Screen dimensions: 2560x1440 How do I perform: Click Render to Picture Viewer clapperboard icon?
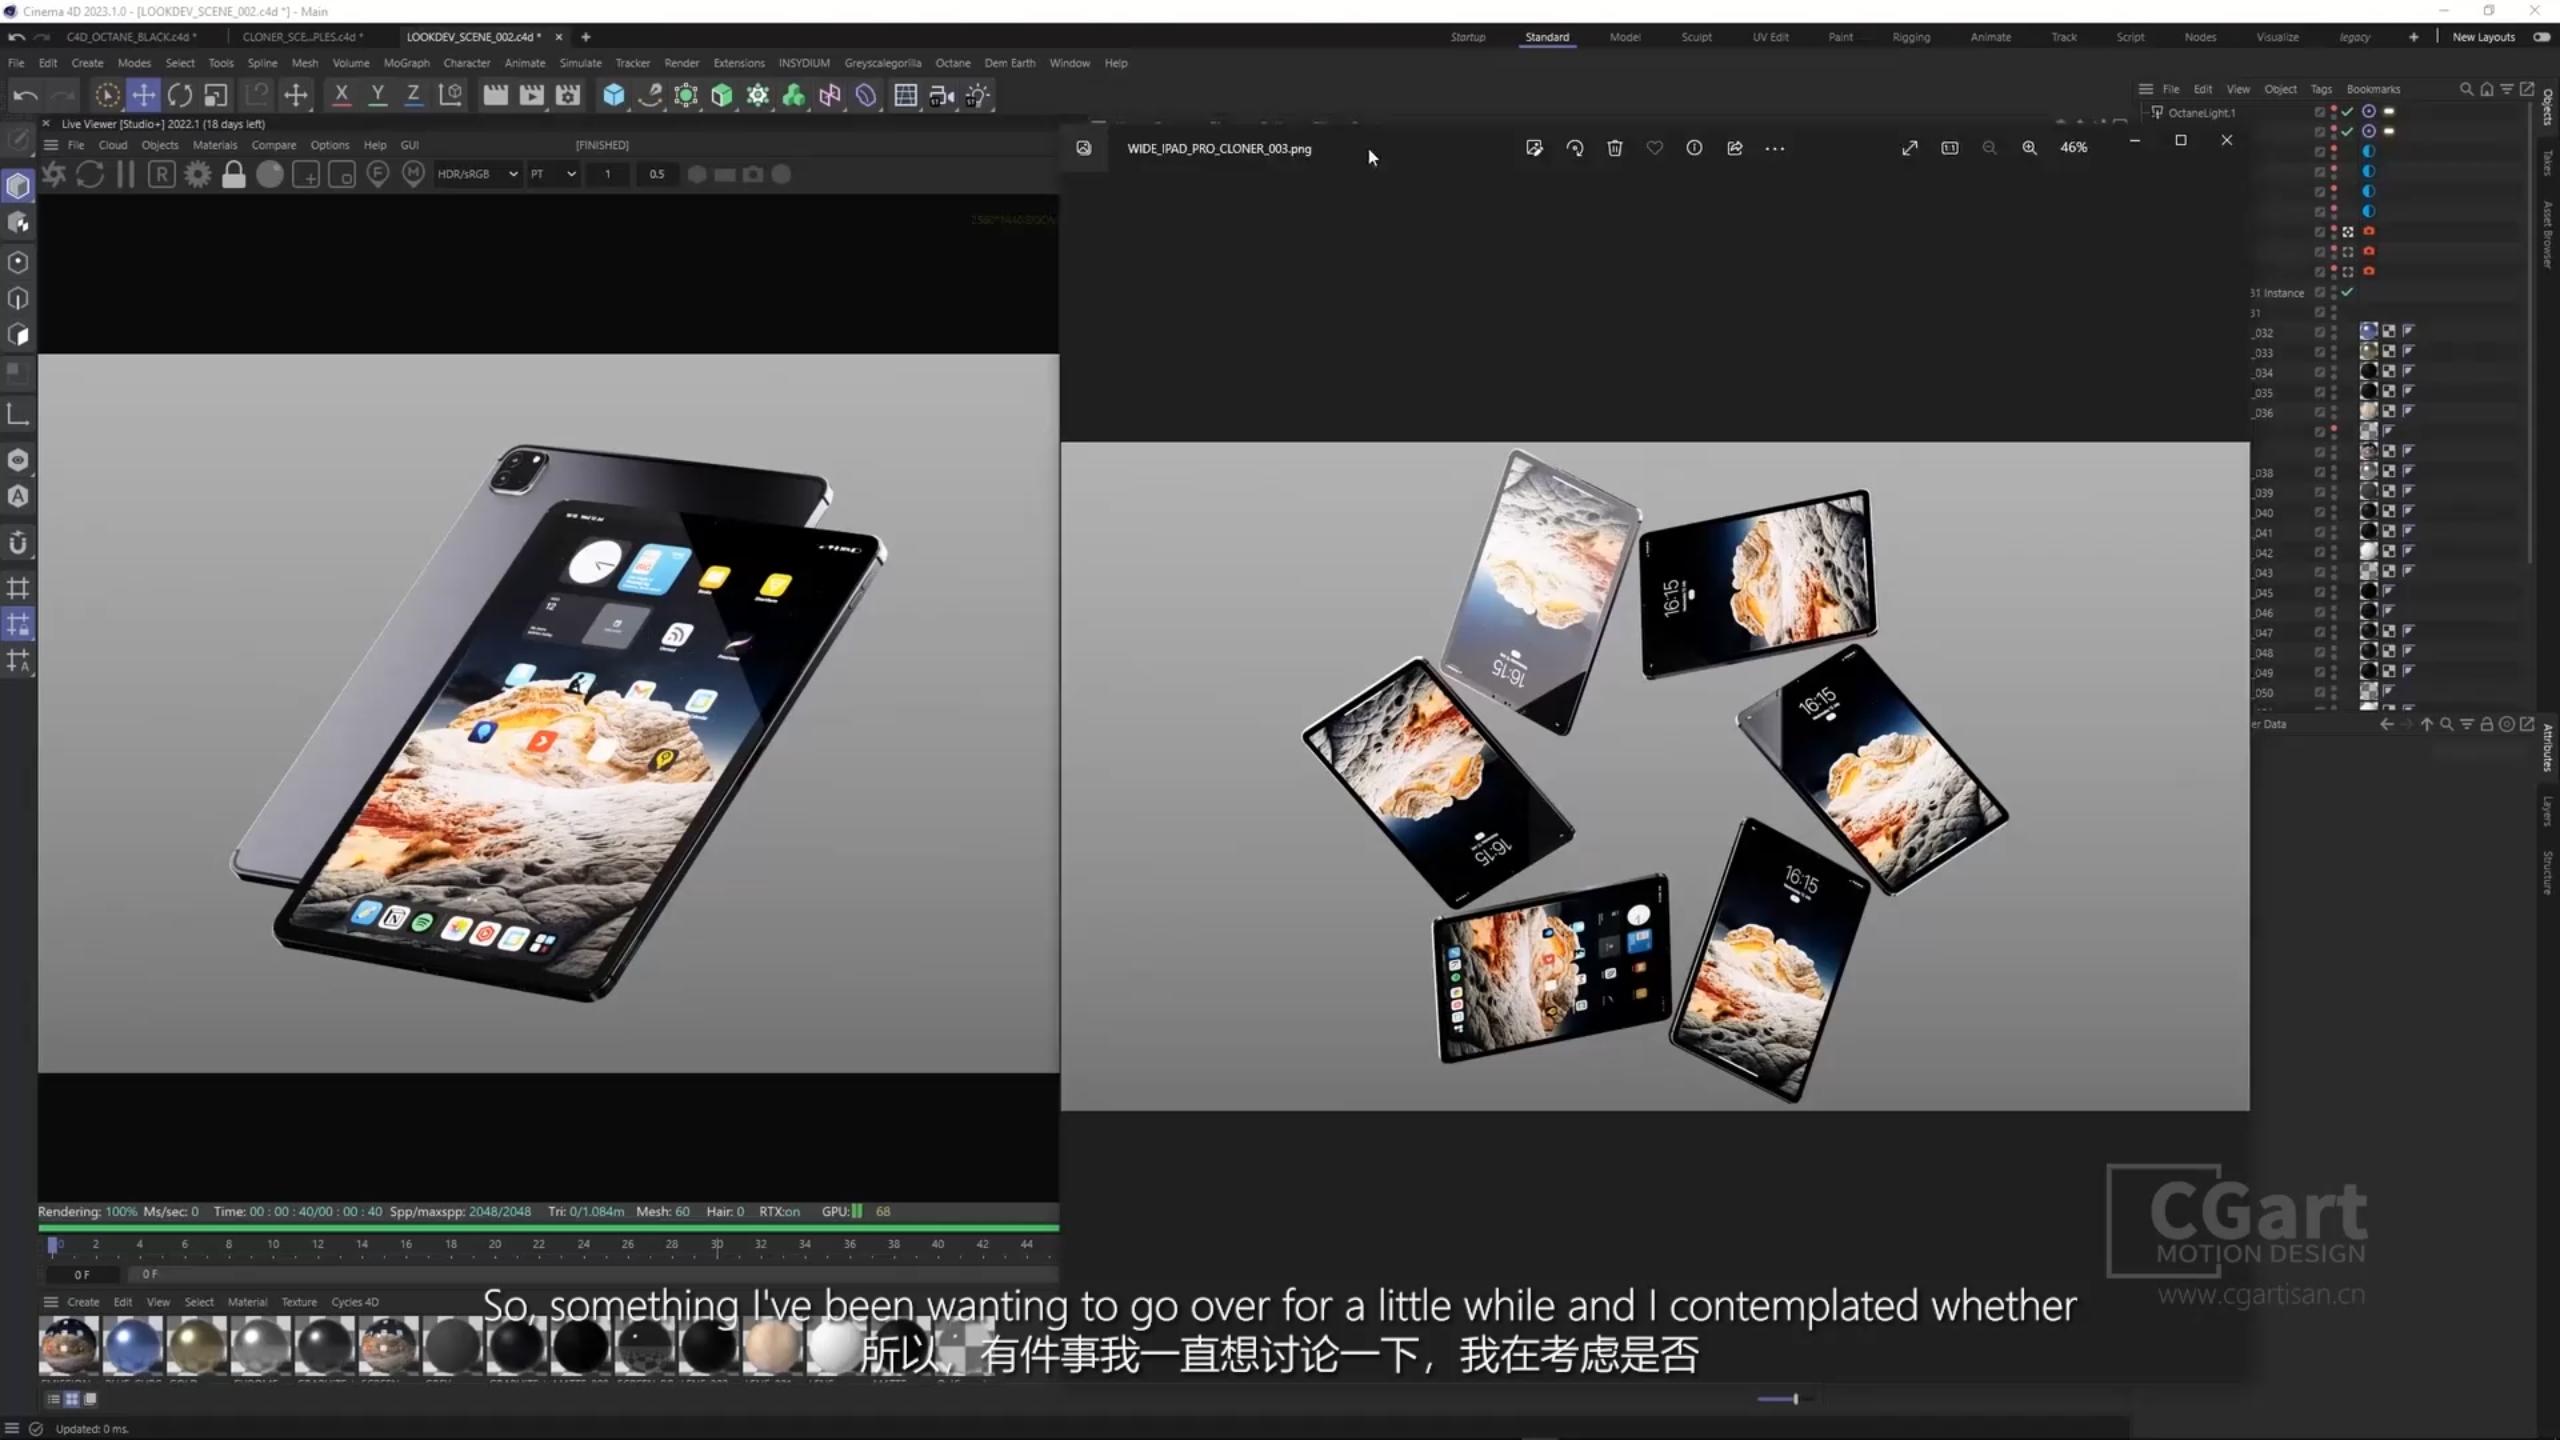pyautogui.click(x=532, y=95)
